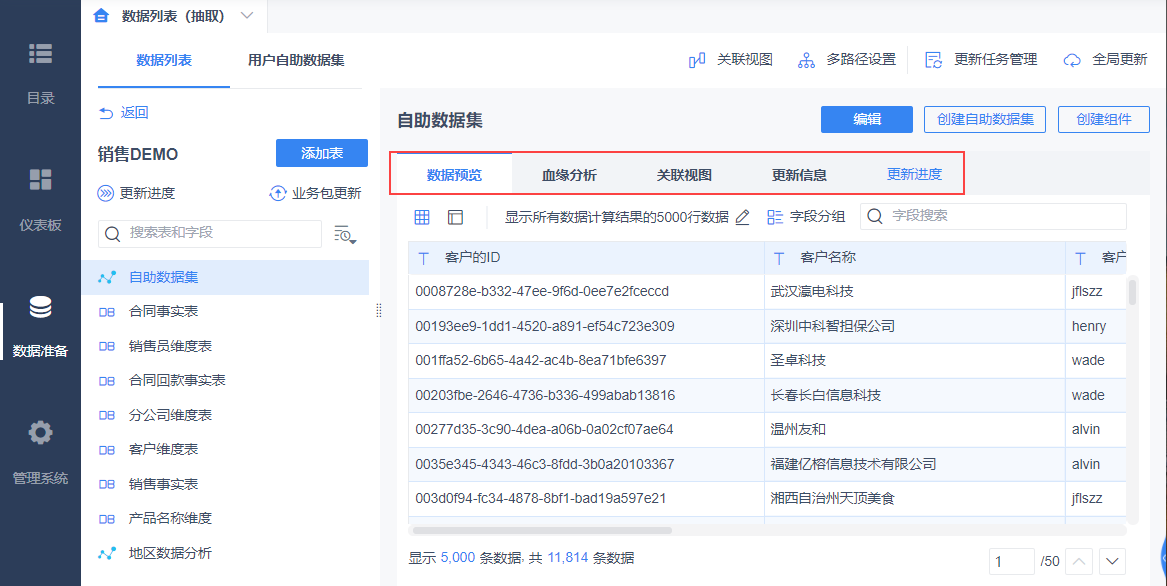Click the blue 添加表 button
1167x586 pixels.
click(322, 153)
